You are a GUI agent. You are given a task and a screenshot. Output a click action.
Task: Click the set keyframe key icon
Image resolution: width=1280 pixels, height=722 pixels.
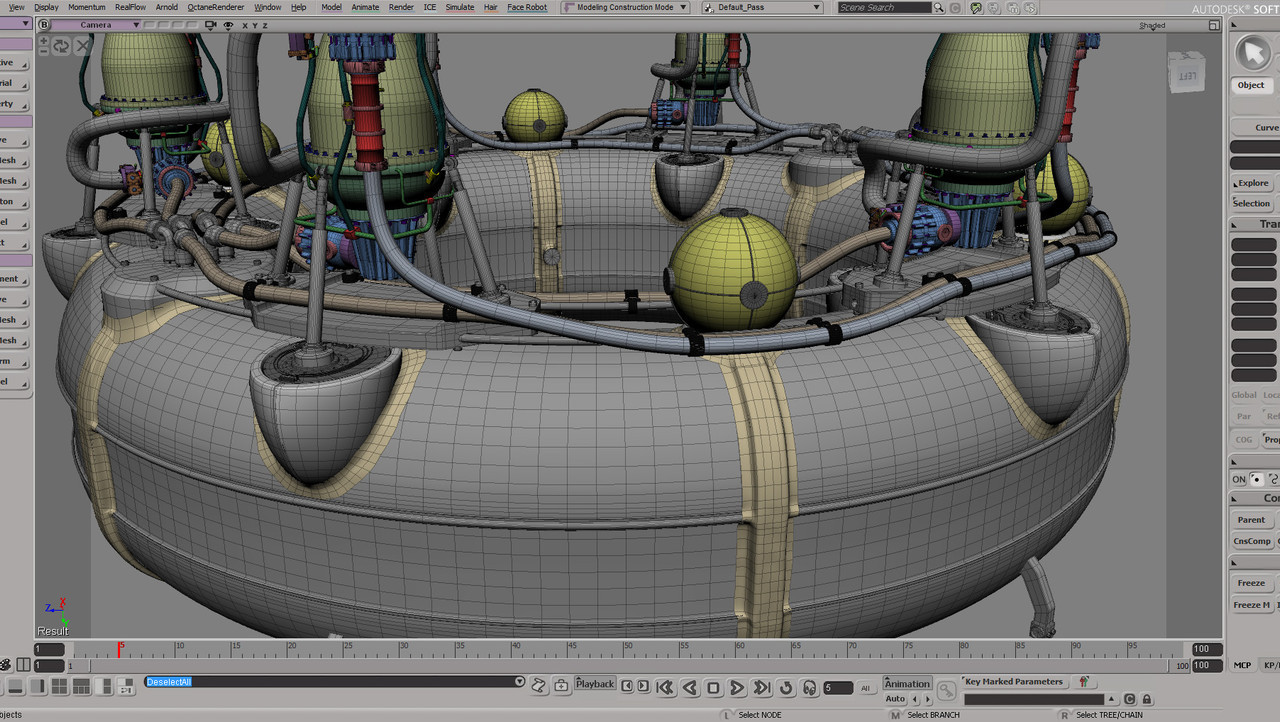(945, 690)
